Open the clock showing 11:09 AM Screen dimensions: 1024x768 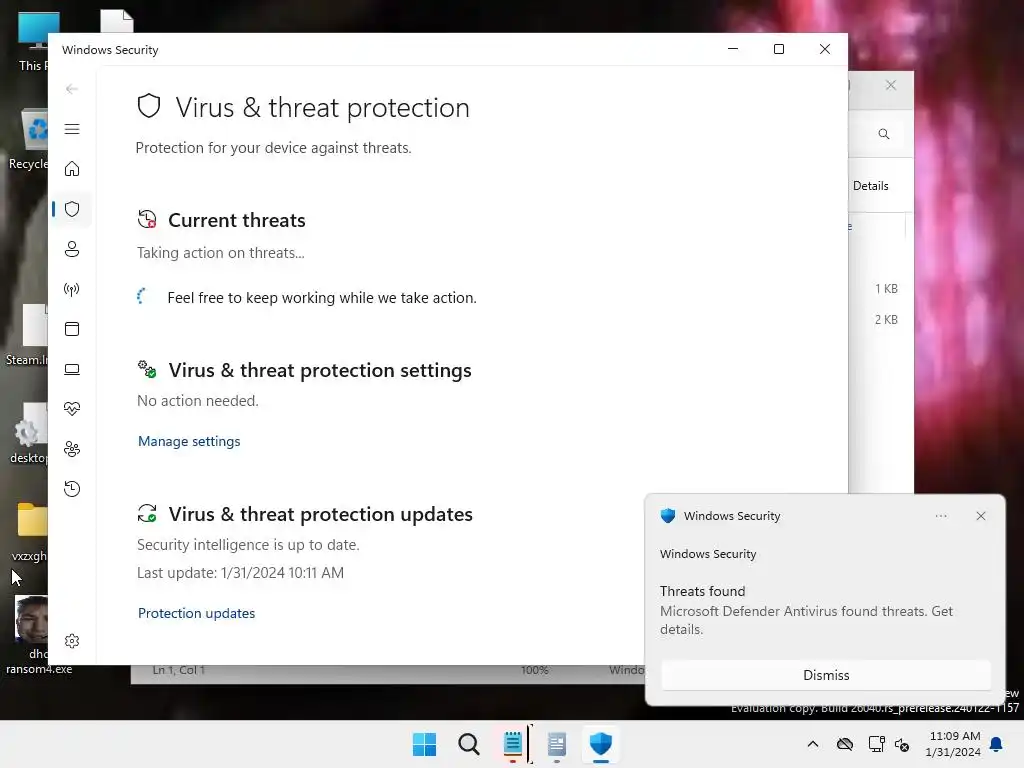(953, 744)
